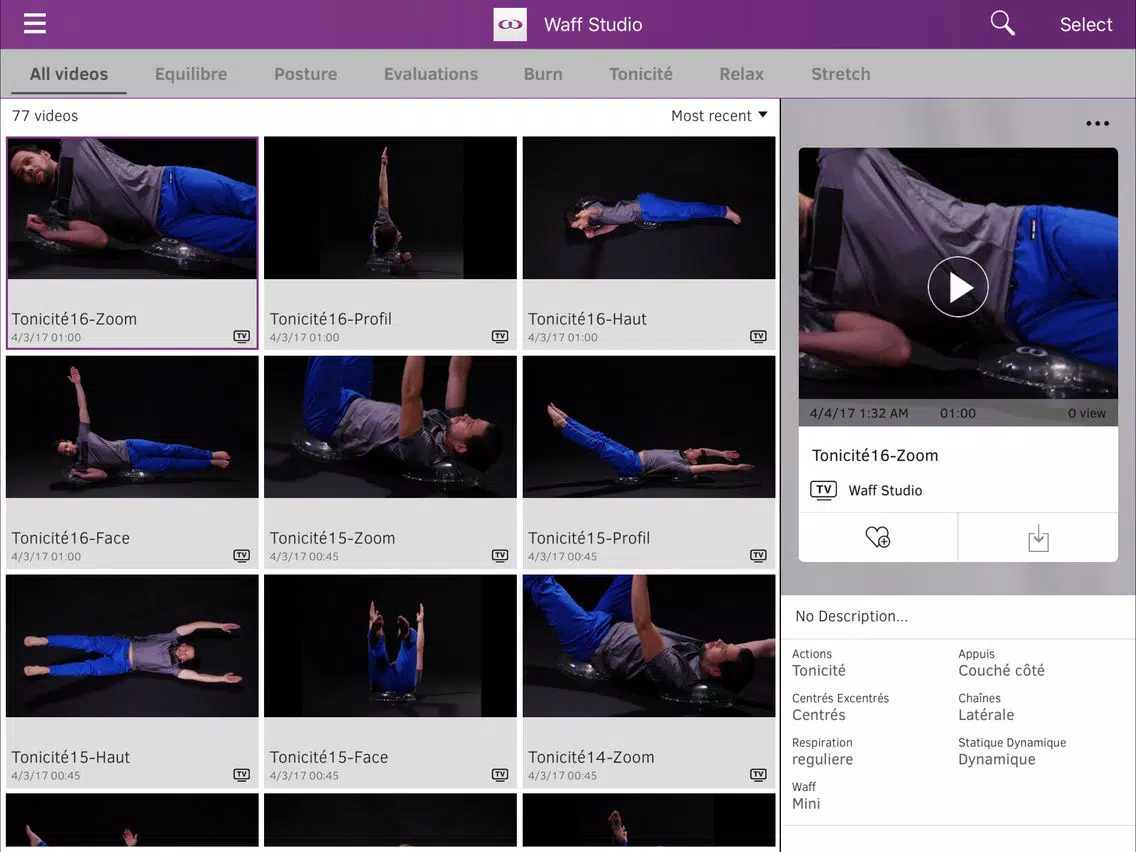Play the Tonicité16-Zoom preview video
The width and height of the screenshot is (1136, 852).
[958, 287]
